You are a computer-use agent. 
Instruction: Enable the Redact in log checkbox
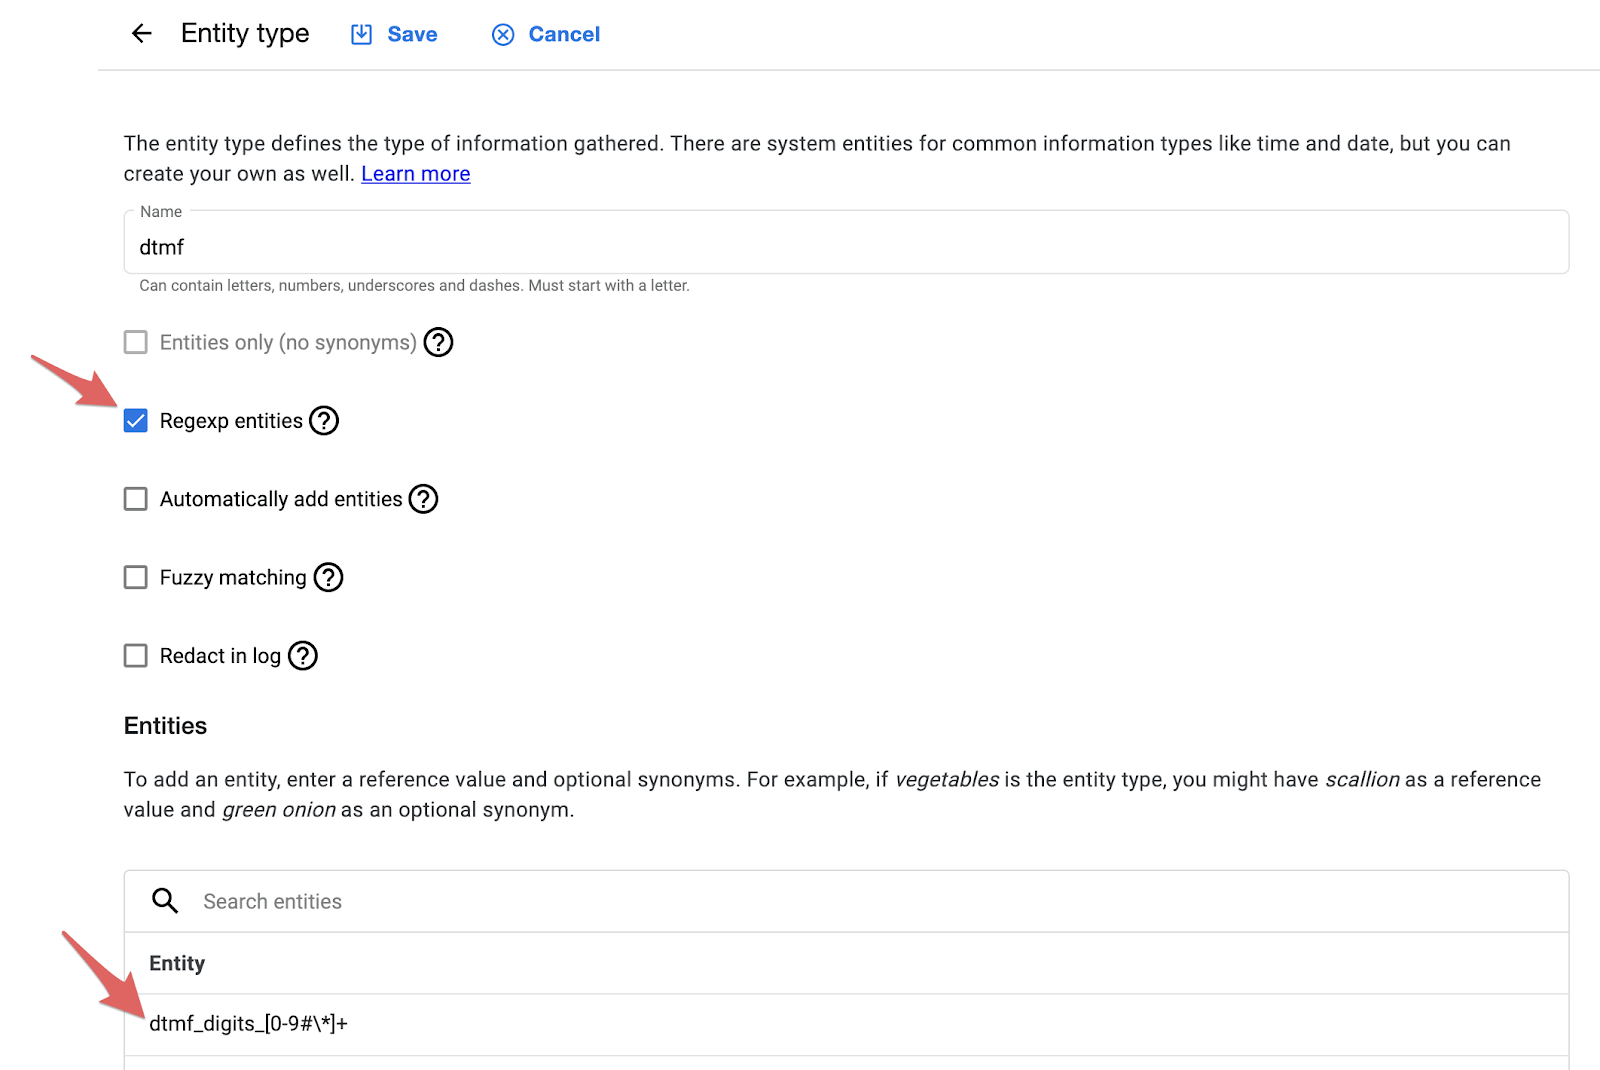(x=136, y=655)
